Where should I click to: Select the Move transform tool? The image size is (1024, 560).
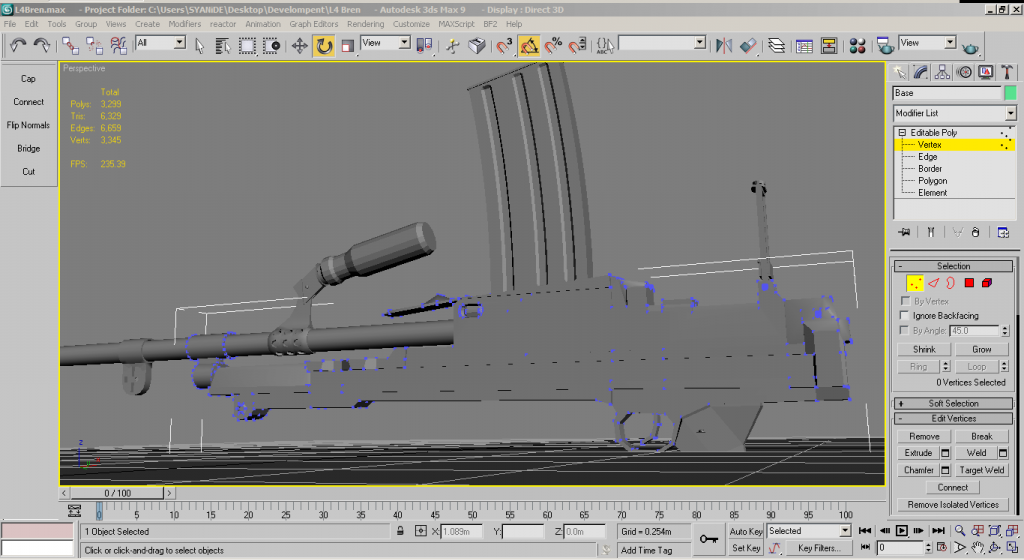[x=299, y=45]
